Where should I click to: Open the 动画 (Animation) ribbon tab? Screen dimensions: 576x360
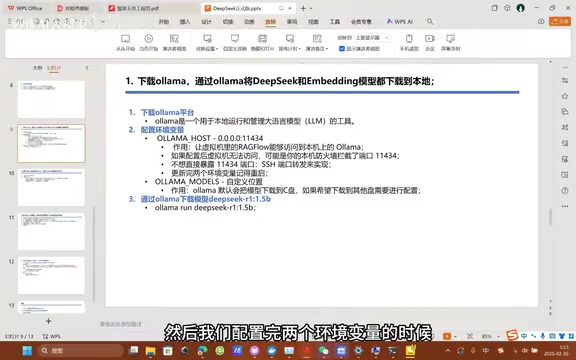pyautogui.click(x=249, y=22)
